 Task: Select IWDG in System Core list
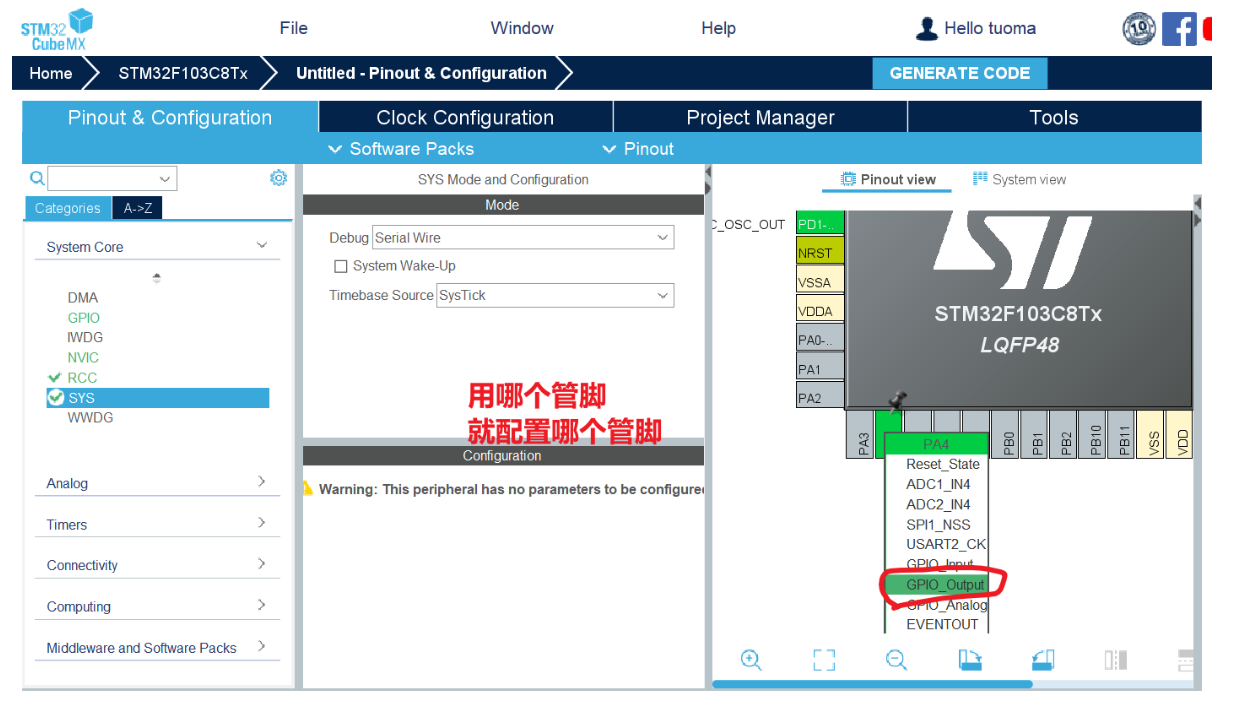85,337
